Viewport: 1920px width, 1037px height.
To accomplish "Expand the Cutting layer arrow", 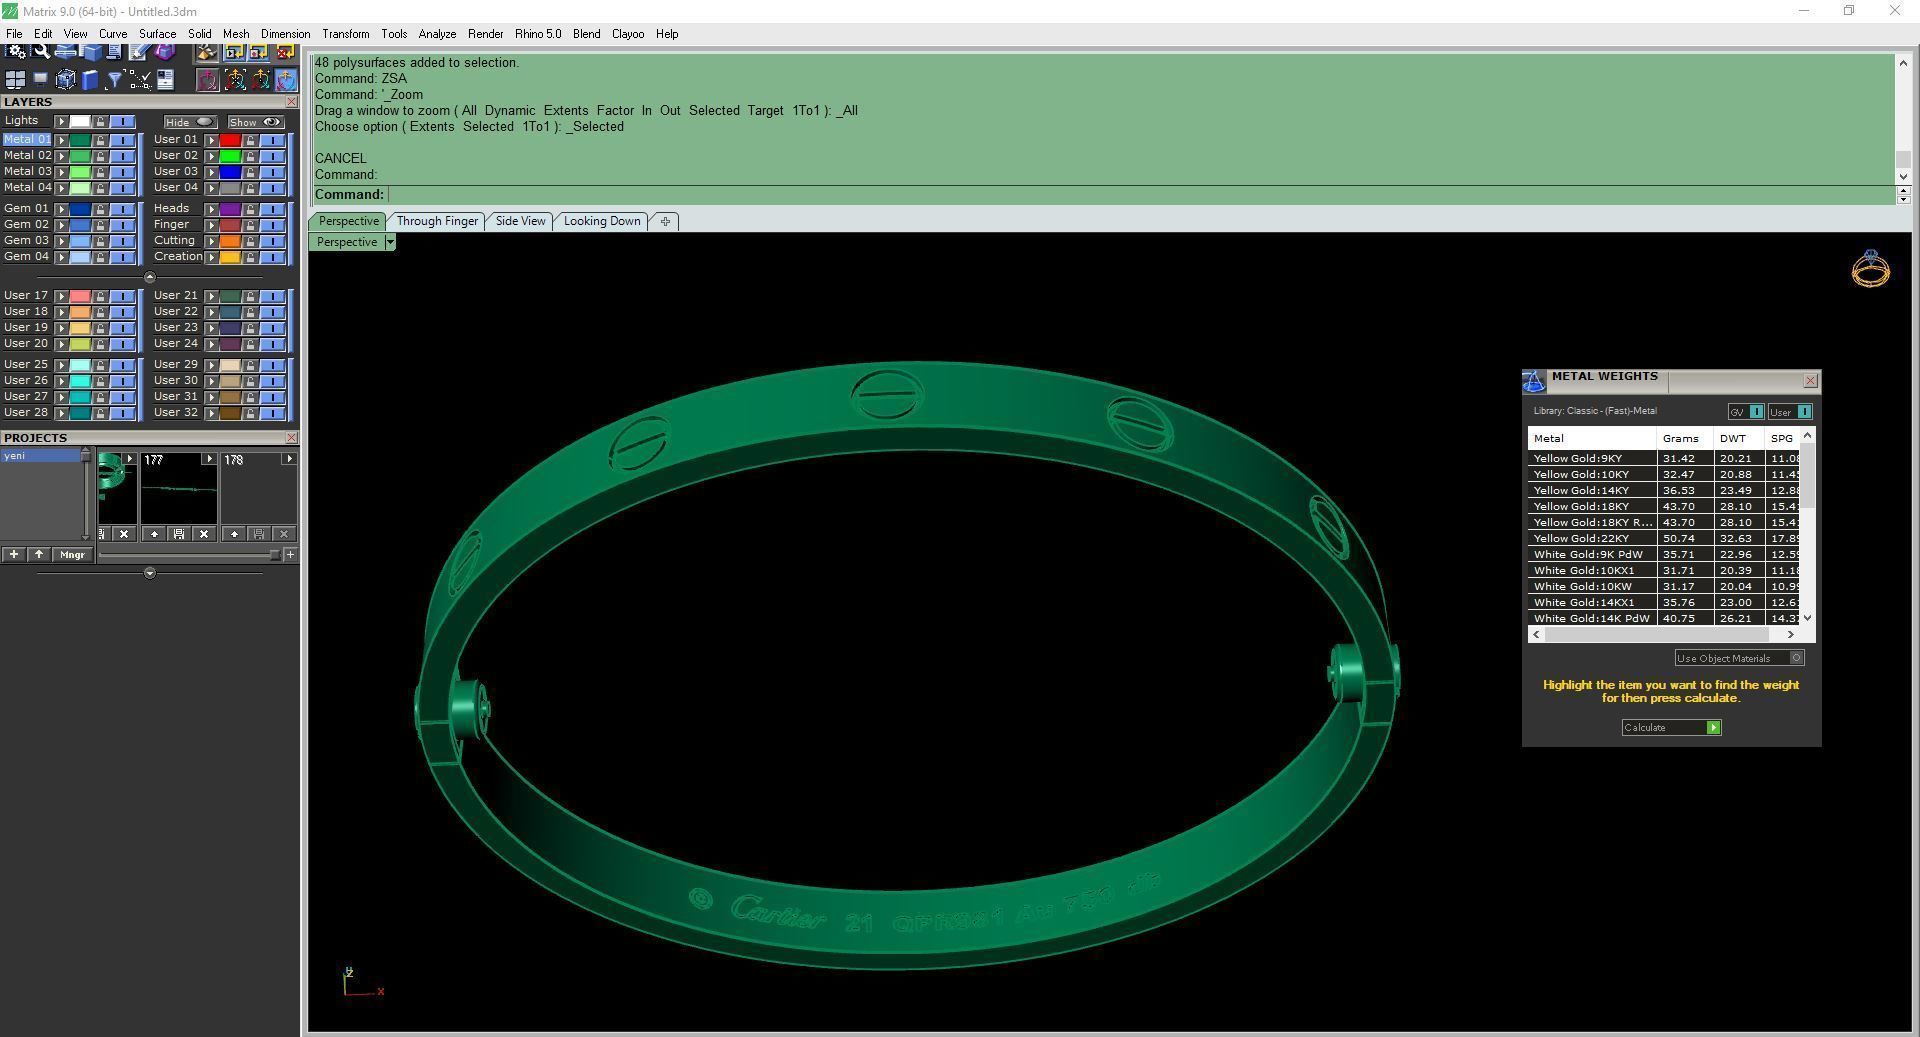I will (211, 241).
